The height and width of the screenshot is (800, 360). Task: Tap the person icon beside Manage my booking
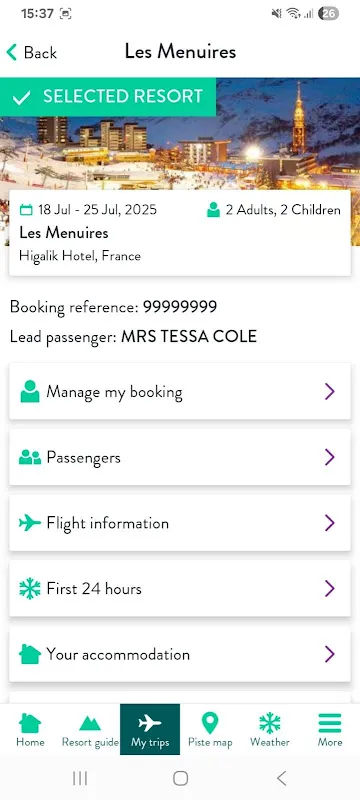click(30, 392)
